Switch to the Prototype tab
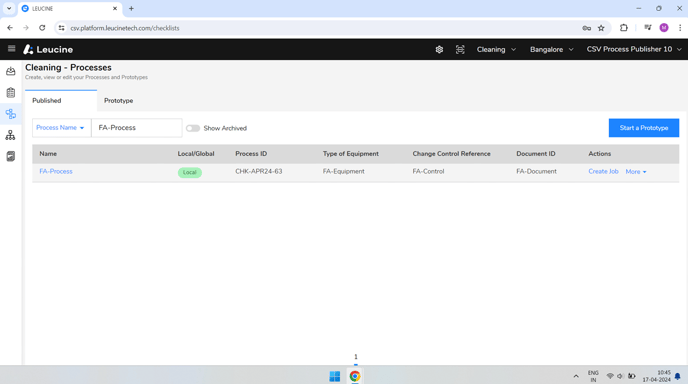This screenshot has height=384, width=688. tap(118, 100)
